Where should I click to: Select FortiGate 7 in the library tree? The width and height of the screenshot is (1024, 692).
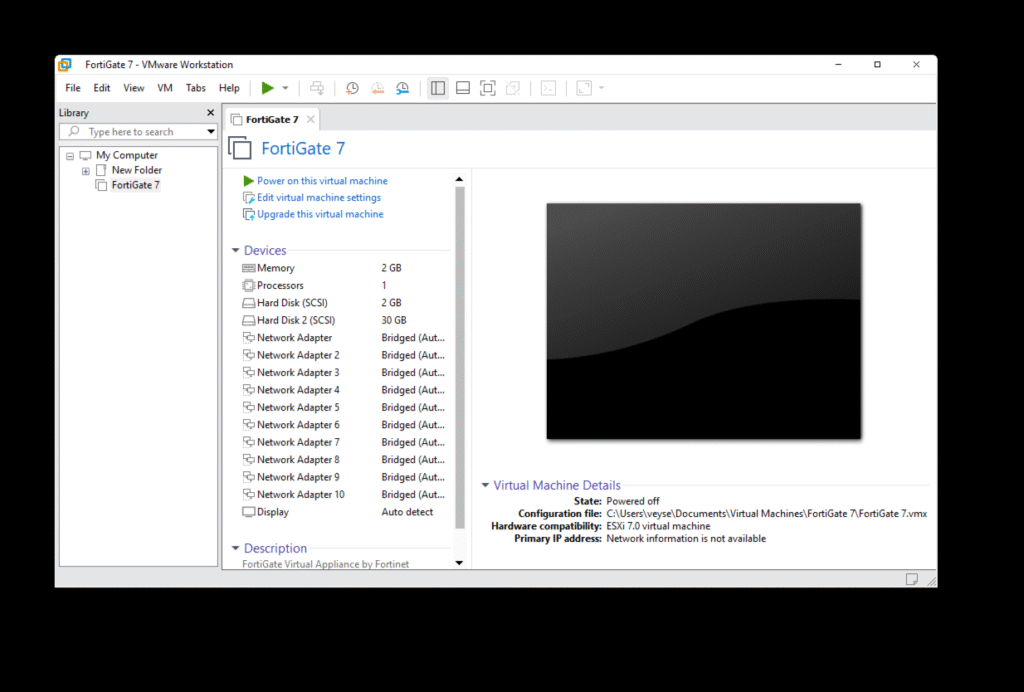(135, 185)
